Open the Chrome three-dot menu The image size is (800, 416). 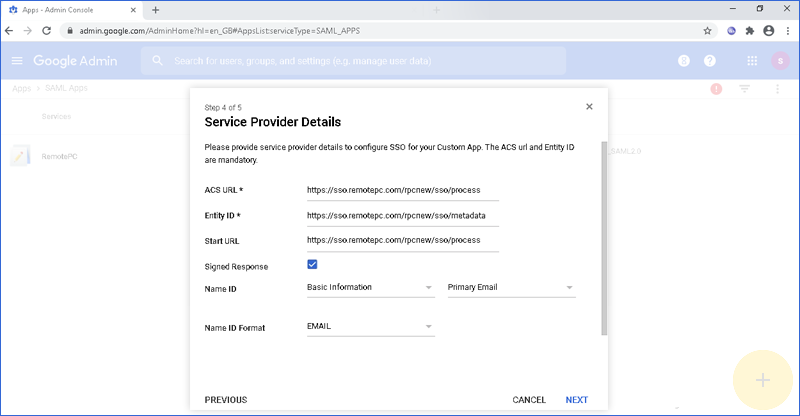point(787,31)
